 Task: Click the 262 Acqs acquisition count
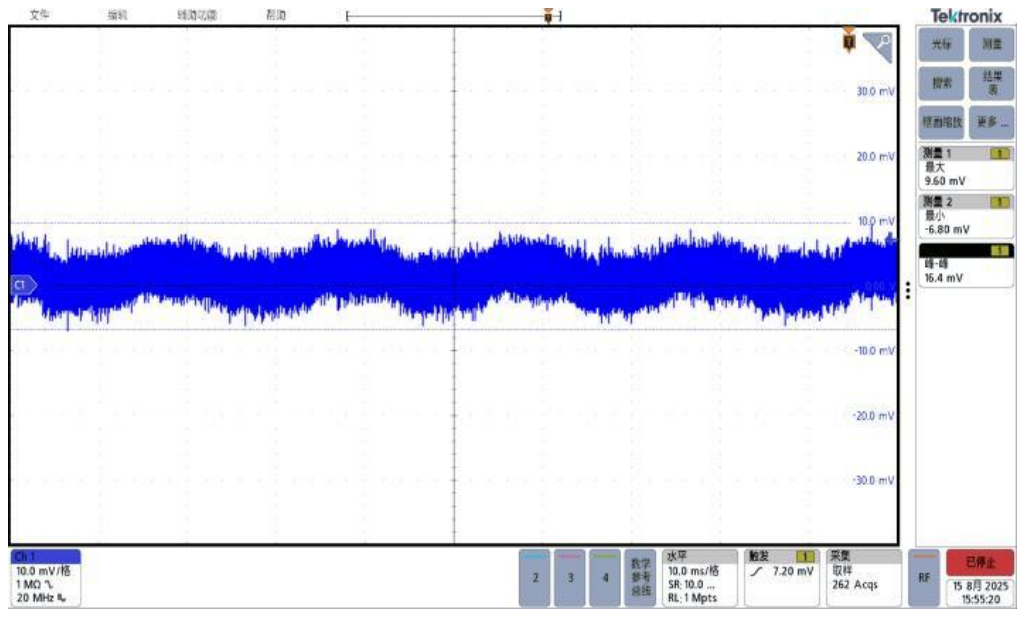coord(854,584)
